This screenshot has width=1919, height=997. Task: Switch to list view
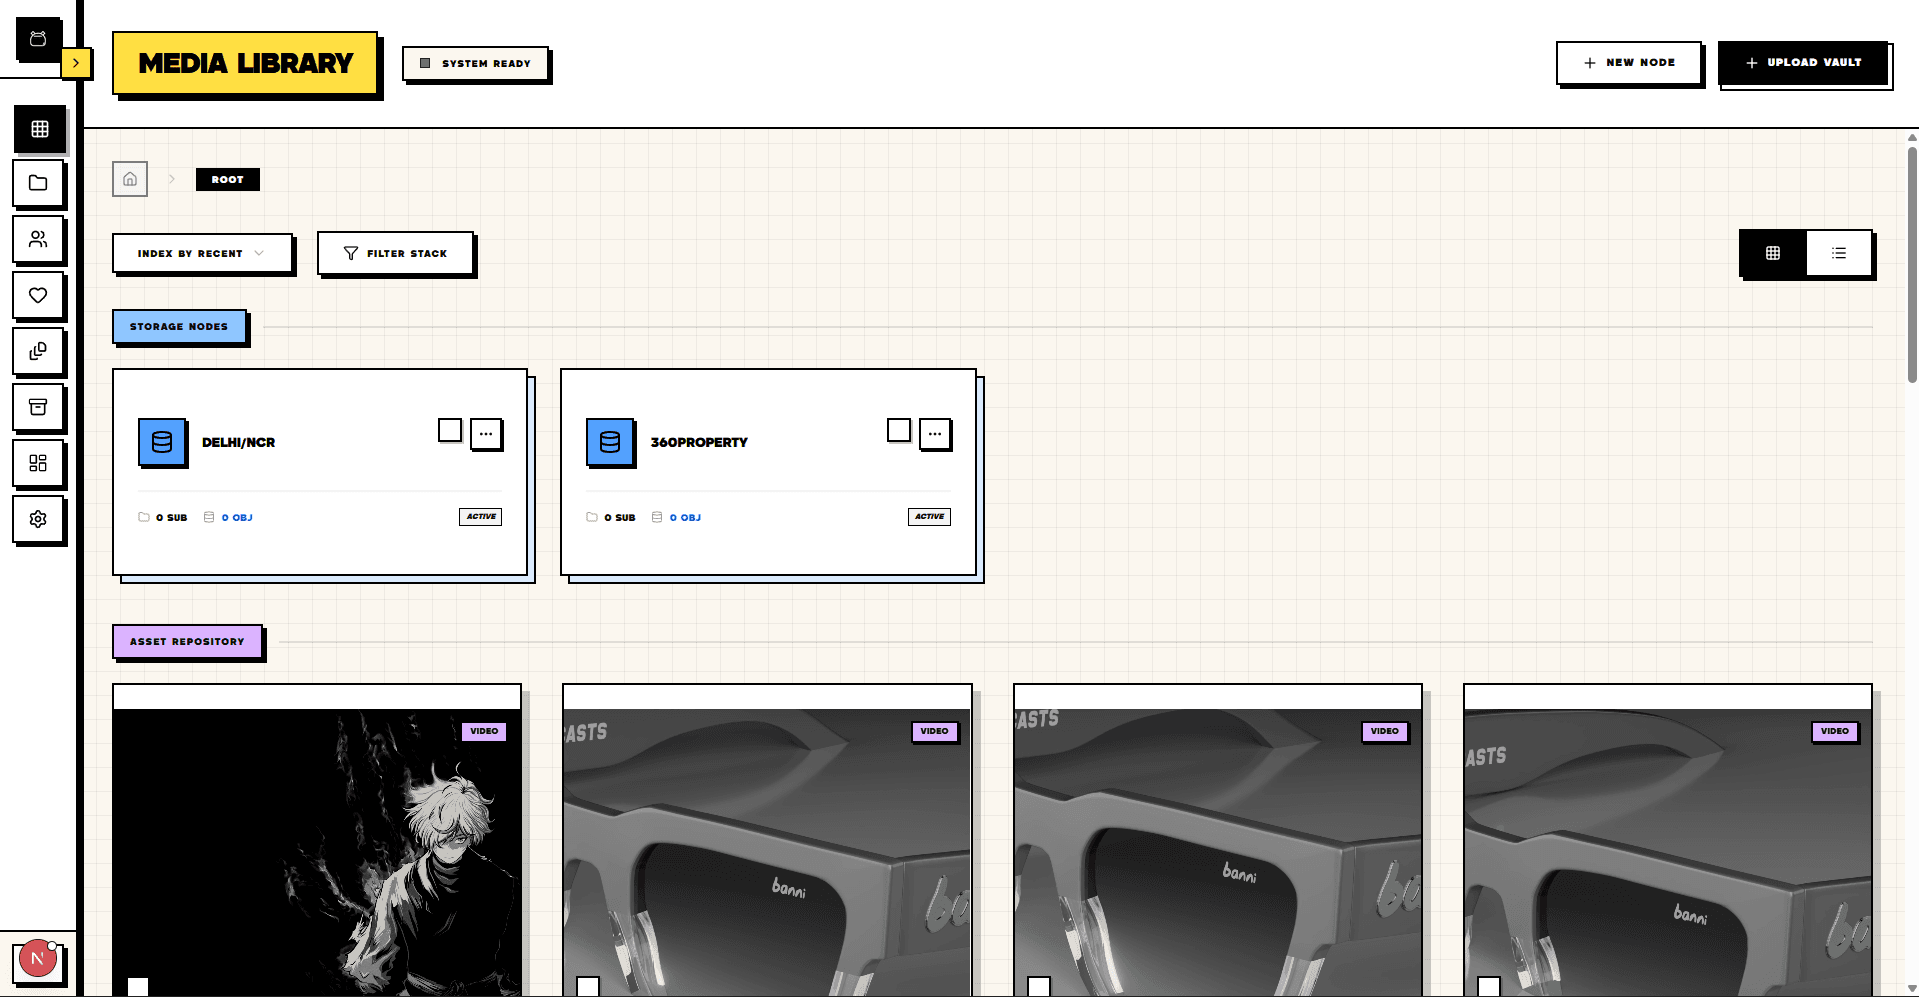[x=1839, y=253]
